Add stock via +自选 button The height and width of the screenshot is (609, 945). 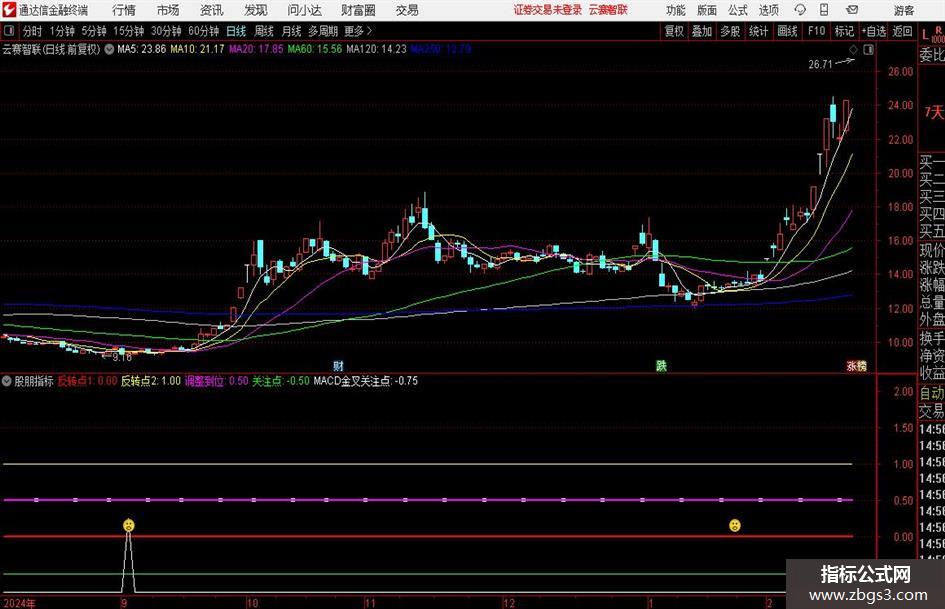coord(874,31)
